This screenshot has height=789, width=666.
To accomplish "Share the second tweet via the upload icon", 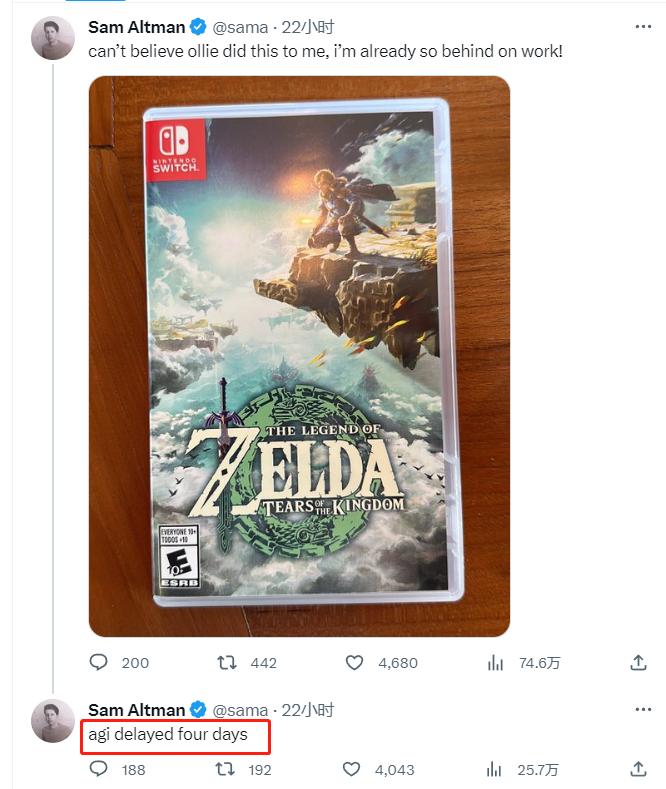I will click(x=638, y=768).
